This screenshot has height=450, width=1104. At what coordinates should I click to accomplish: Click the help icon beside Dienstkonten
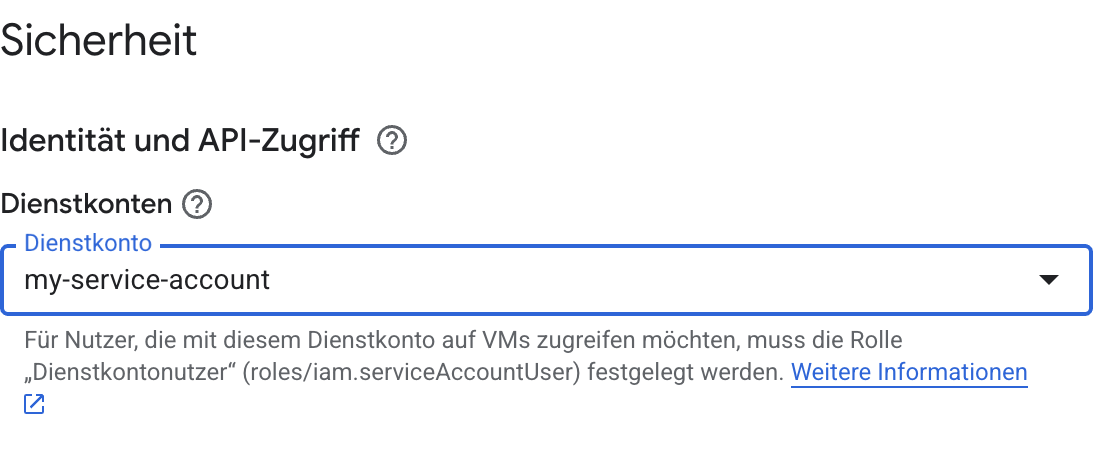[197, 205]
